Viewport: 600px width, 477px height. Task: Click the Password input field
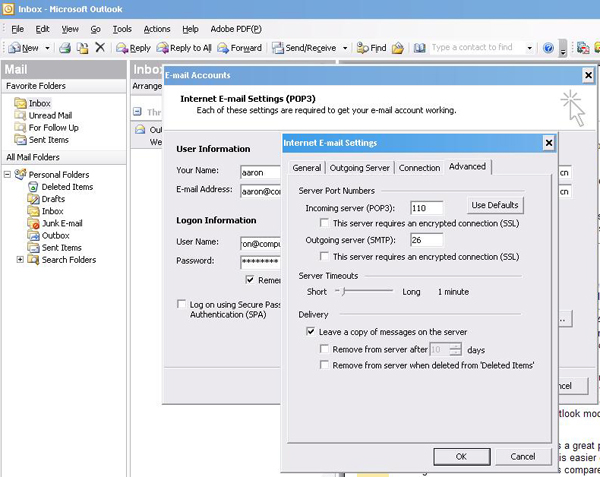click(261, 262)
